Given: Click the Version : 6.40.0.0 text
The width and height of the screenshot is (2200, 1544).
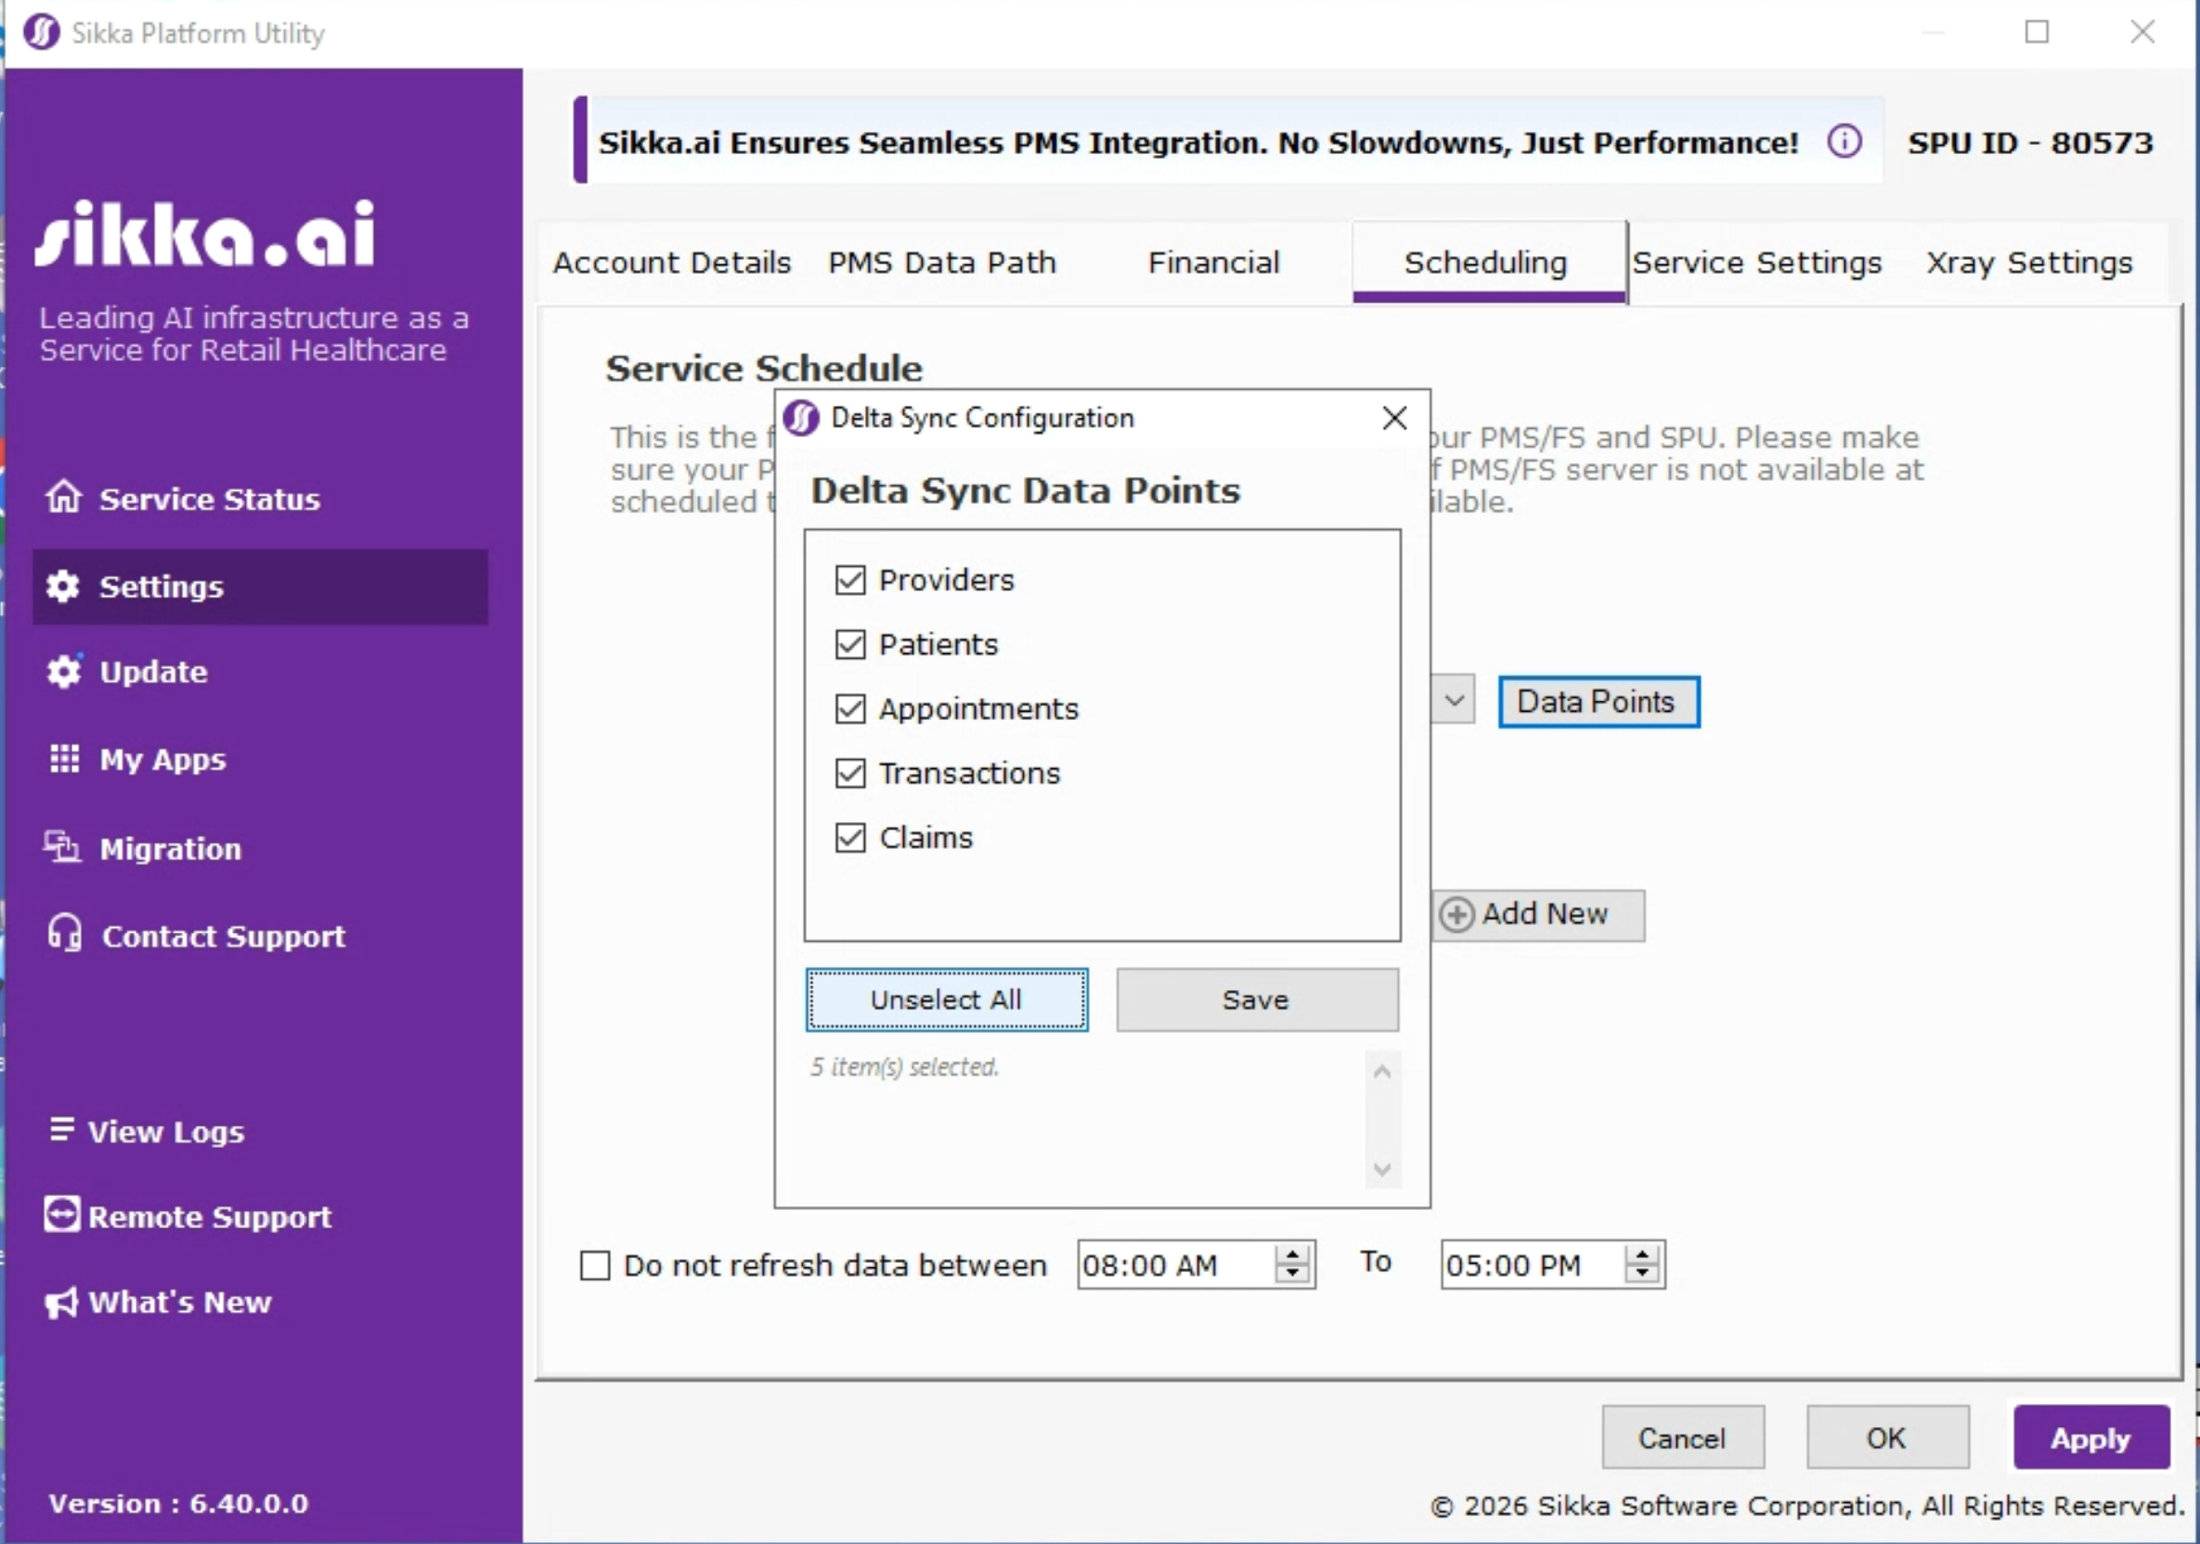Looking at the screenshot, I should pyautogui.click(x=178, y=1503).
